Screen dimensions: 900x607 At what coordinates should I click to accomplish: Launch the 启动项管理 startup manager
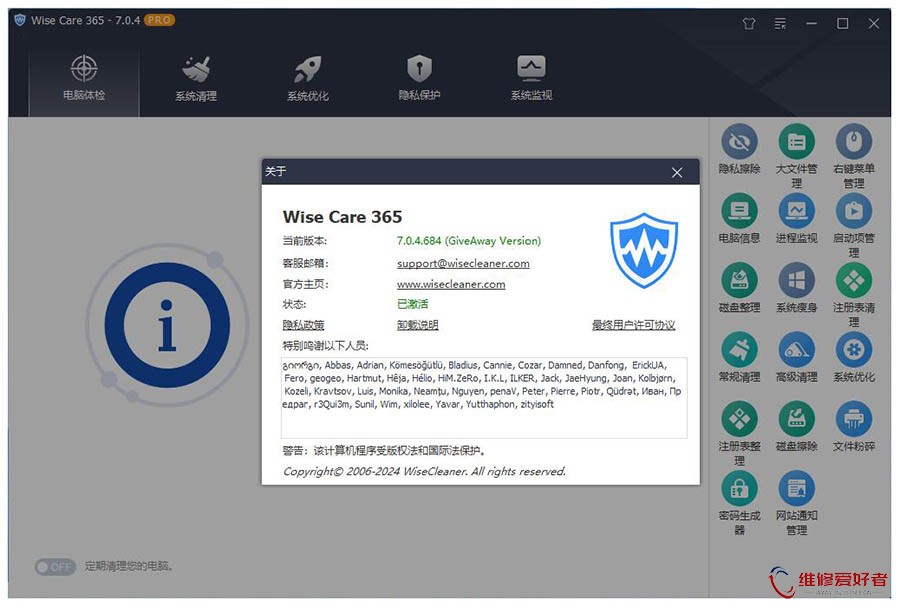point(854,225)
